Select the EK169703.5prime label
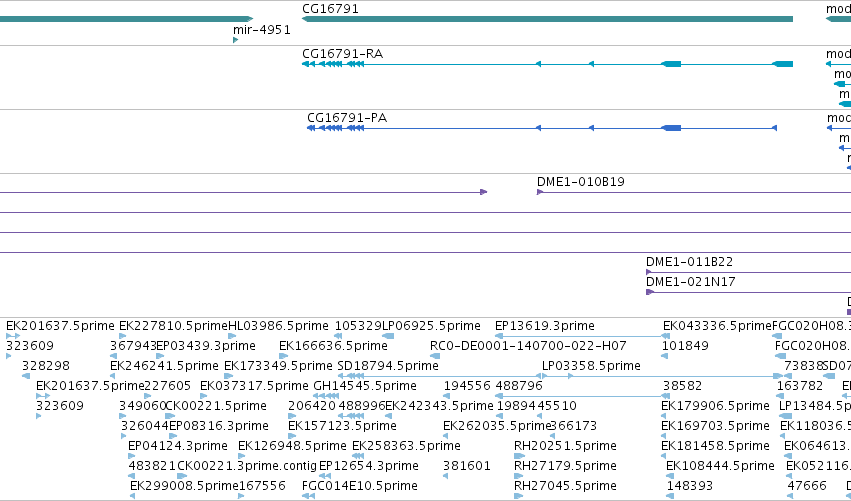 pos(715,426)
